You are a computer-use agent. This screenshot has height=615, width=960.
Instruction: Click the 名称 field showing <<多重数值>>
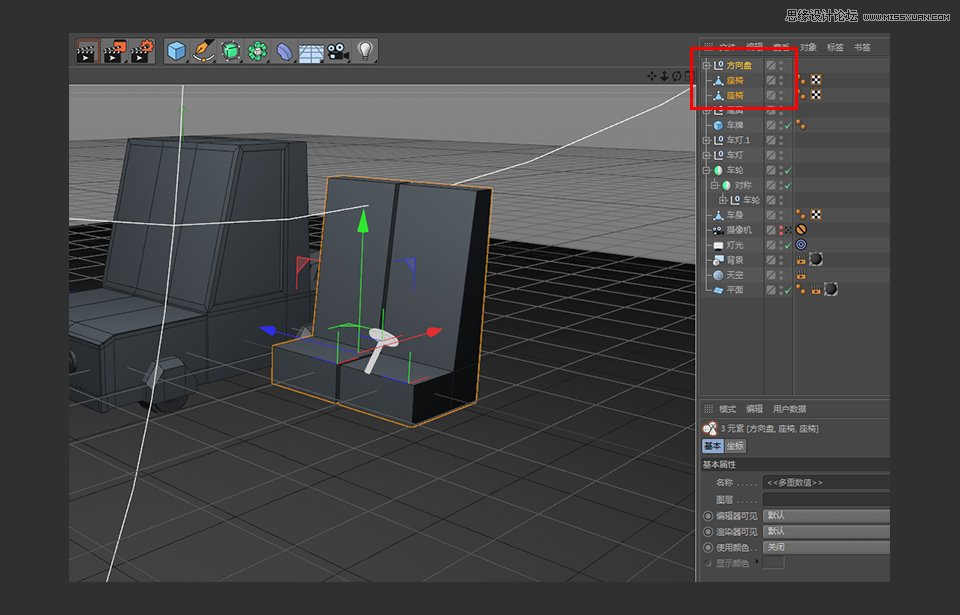pyautogui.click(x=825, y=481)
